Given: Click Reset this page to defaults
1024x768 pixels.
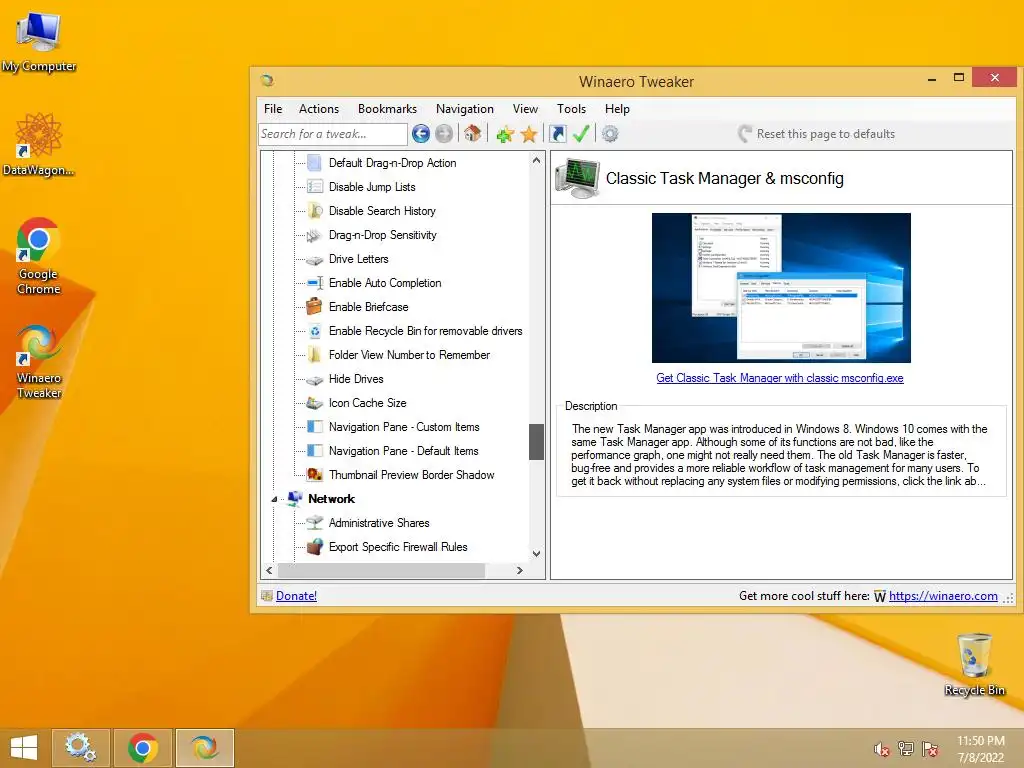Looking at the screenshot, I should tap(817, 134).
